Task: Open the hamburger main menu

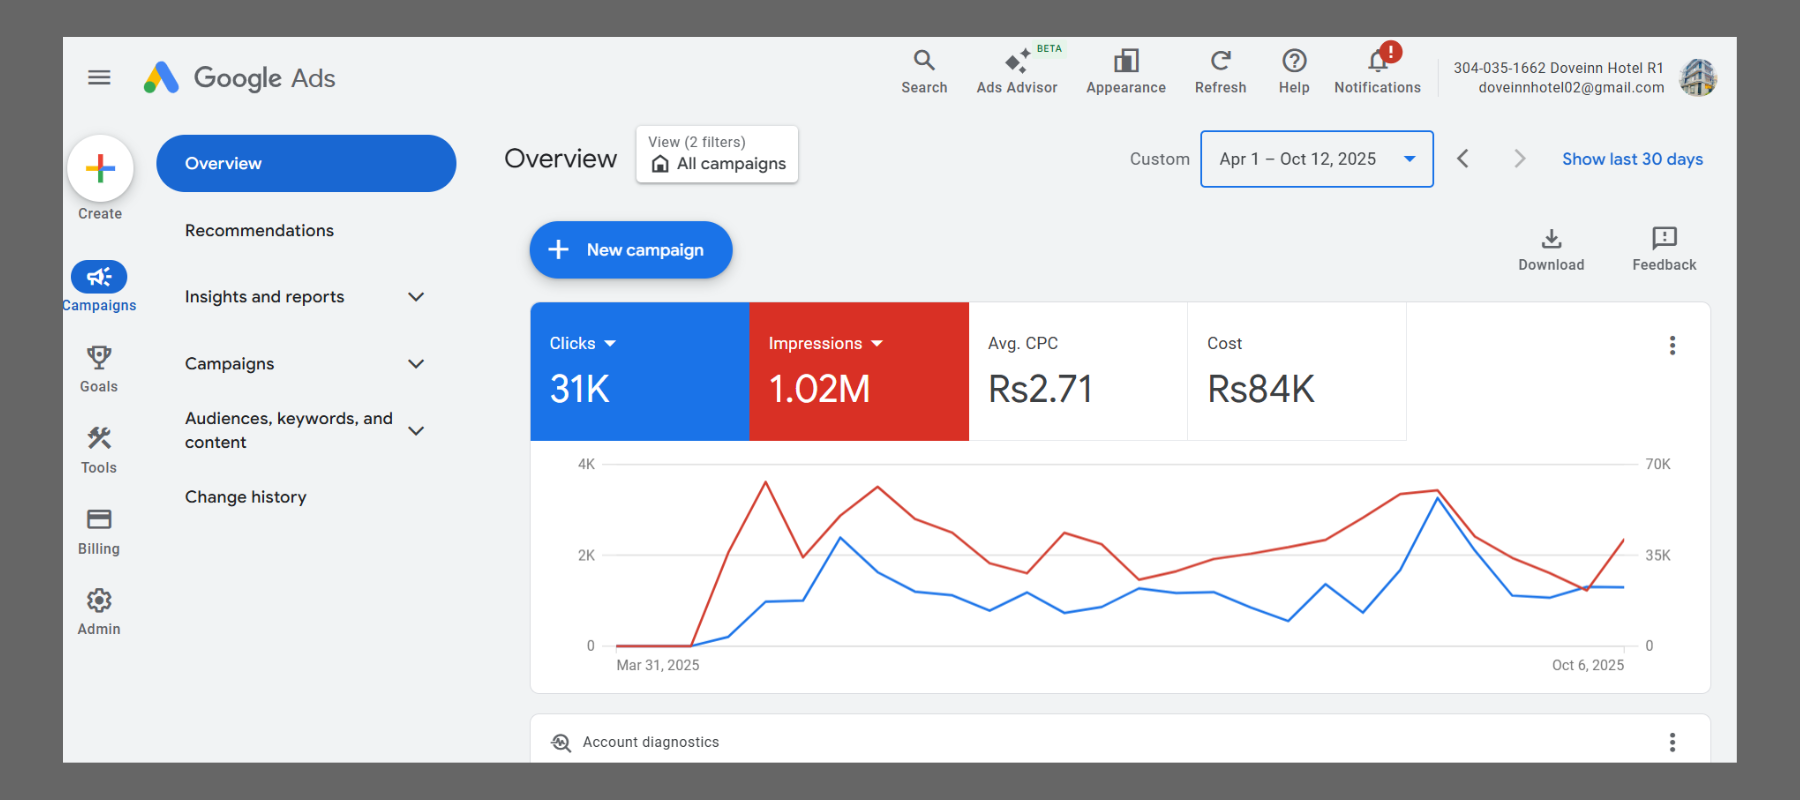Action: coord(99,77)
